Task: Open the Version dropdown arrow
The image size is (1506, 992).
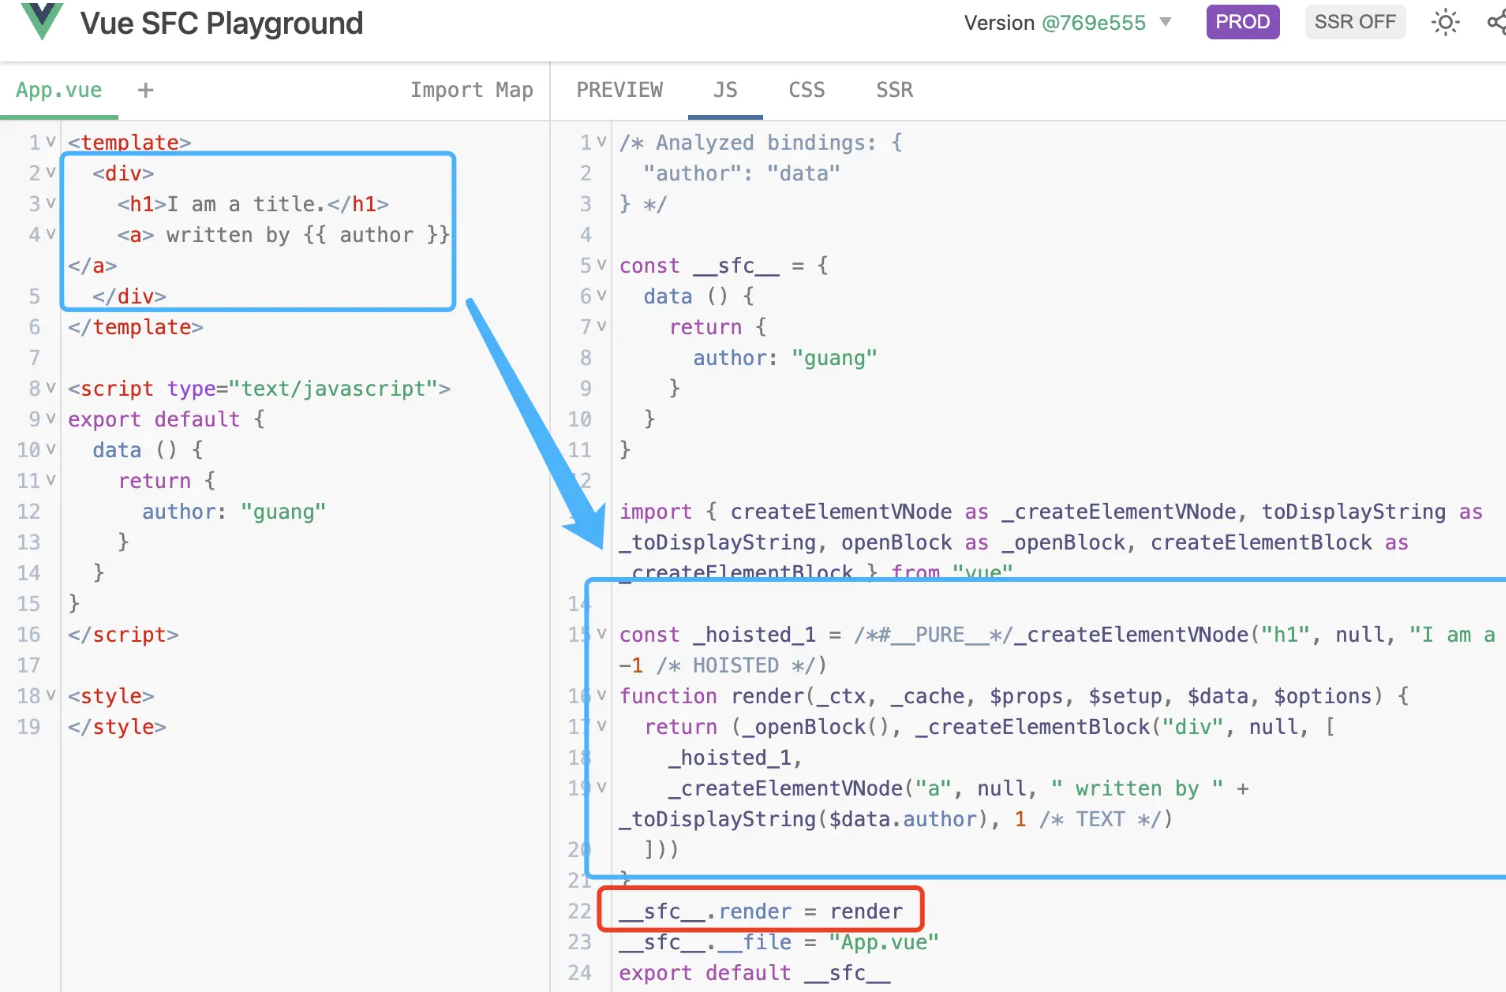Action: (1165, 22)
